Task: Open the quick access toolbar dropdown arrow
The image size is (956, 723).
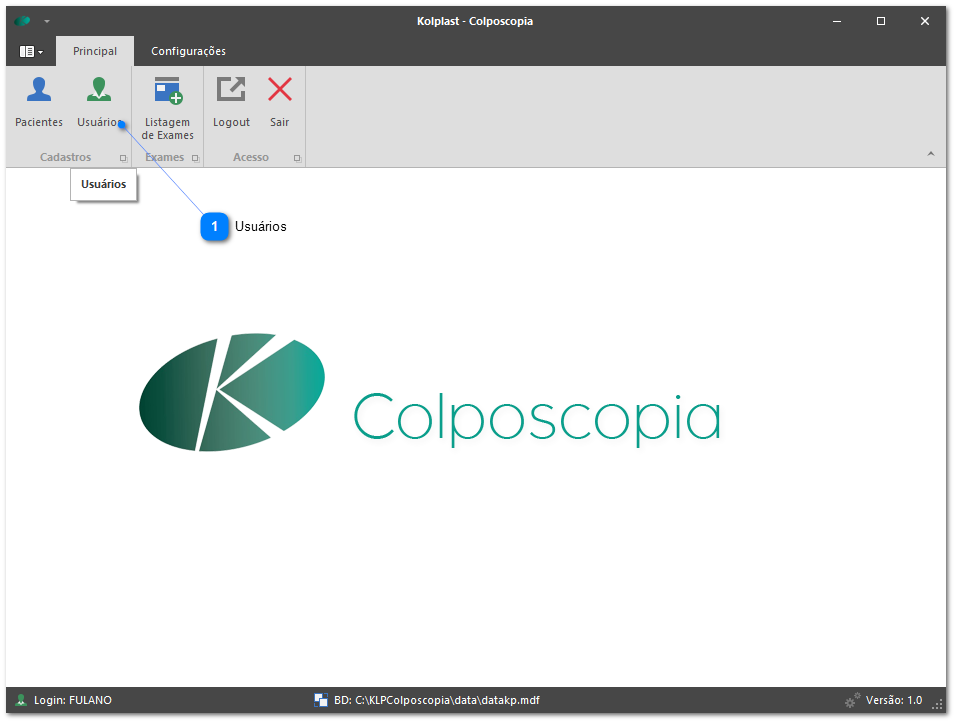Action: click(x=47, y=21)
